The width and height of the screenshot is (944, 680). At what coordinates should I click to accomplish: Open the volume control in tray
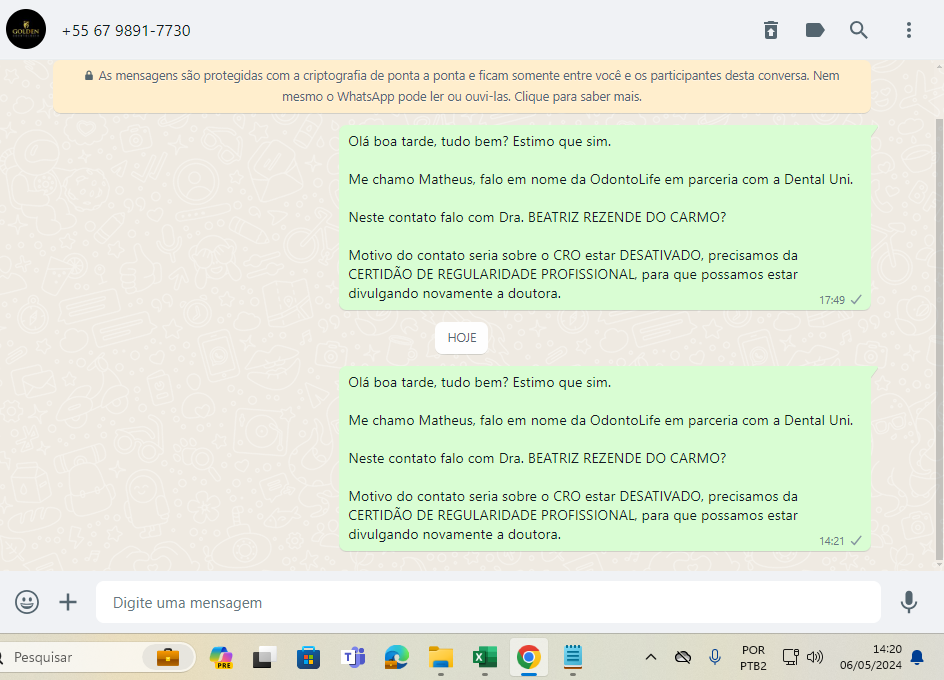tap(815, 657)
